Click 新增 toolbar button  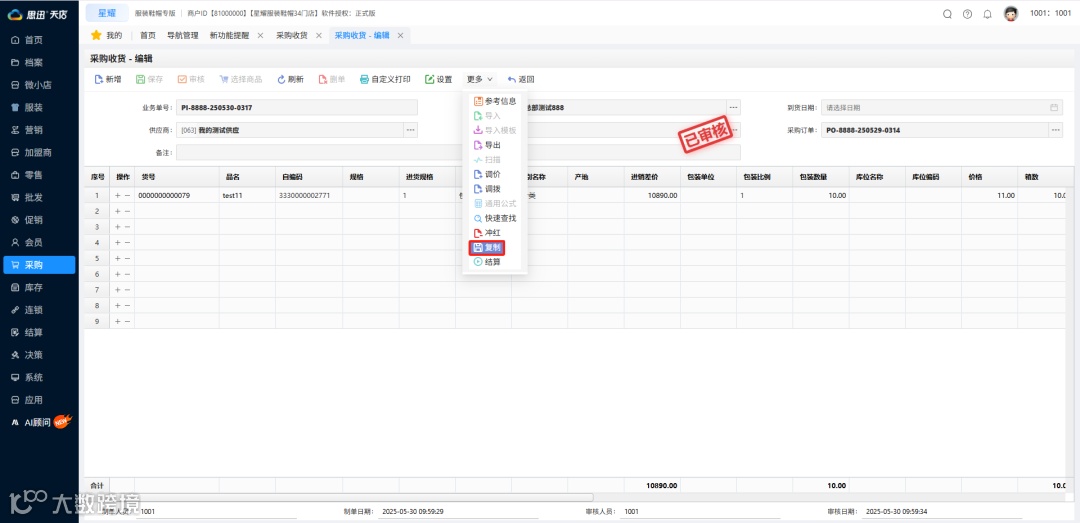click(108, 79)
